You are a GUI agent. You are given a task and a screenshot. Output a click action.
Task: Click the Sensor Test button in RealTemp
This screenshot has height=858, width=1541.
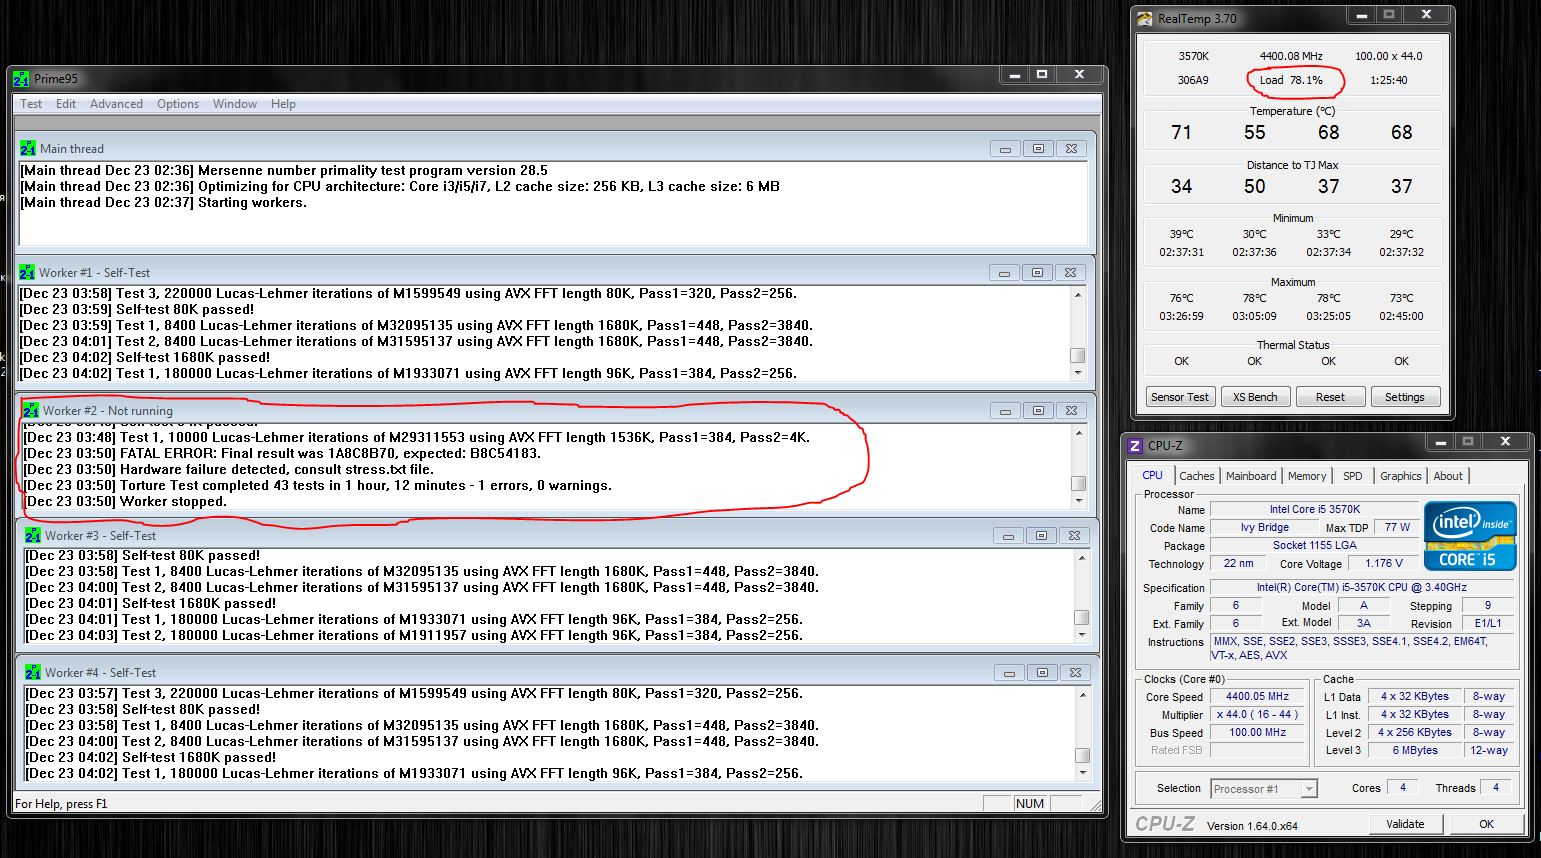(1180, 397)
